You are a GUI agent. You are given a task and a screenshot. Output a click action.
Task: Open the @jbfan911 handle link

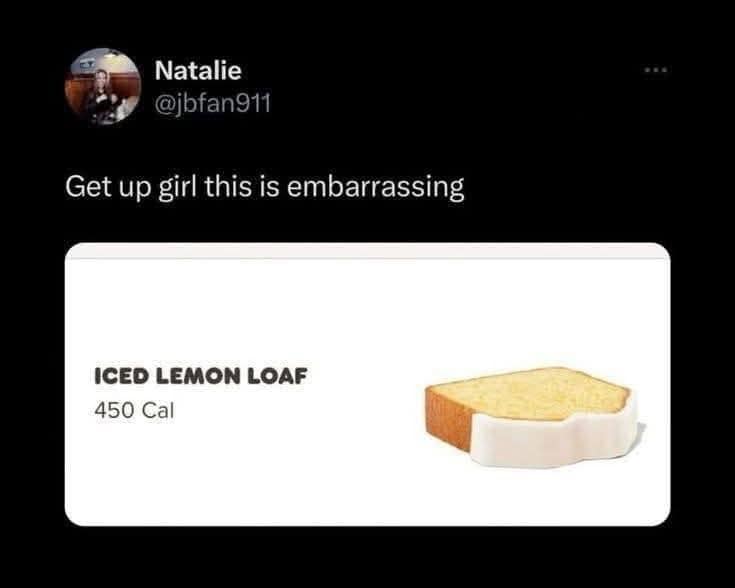click(213, 103)
